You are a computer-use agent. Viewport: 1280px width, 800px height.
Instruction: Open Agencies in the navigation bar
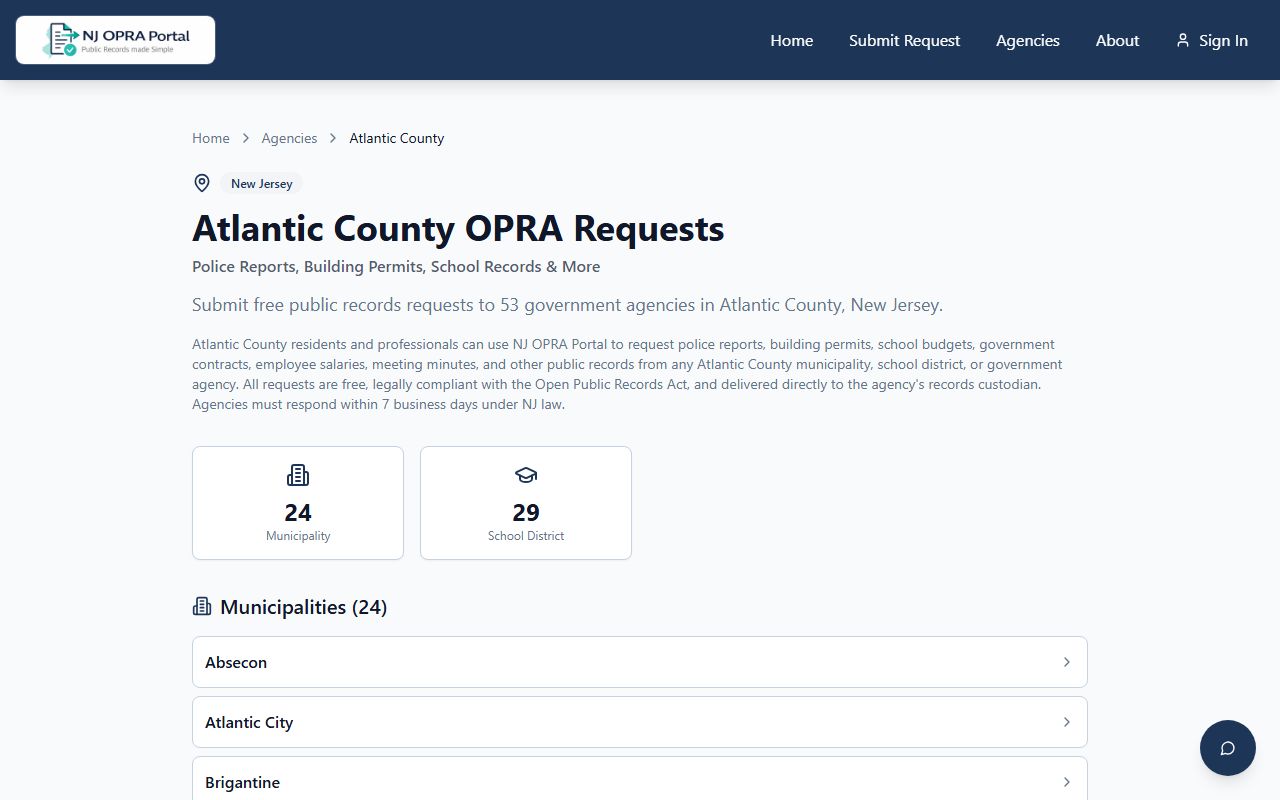[x=1028, y=40]
